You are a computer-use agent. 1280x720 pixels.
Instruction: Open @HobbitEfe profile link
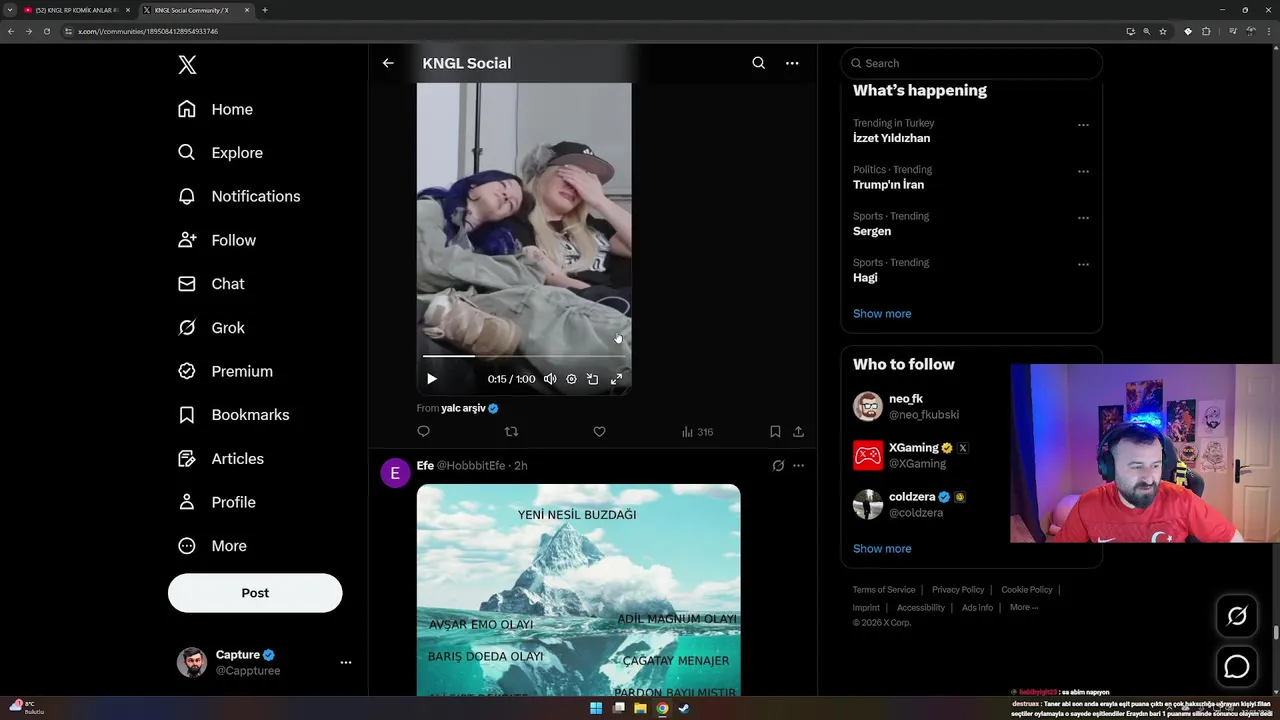(x=471, y=466)
